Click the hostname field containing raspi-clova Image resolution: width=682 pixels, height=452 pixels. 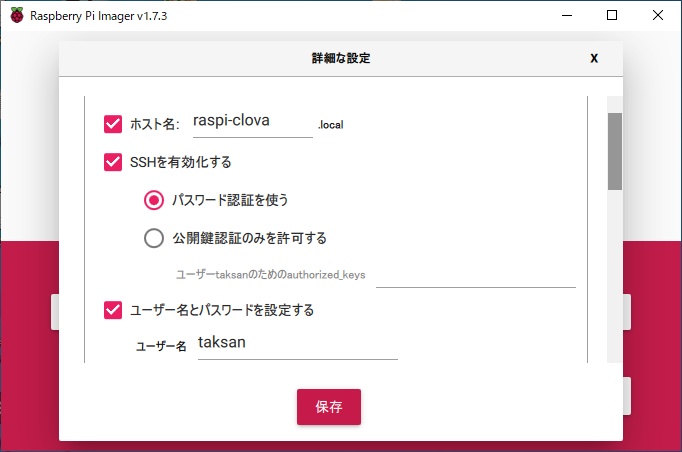tap(253, 123)
